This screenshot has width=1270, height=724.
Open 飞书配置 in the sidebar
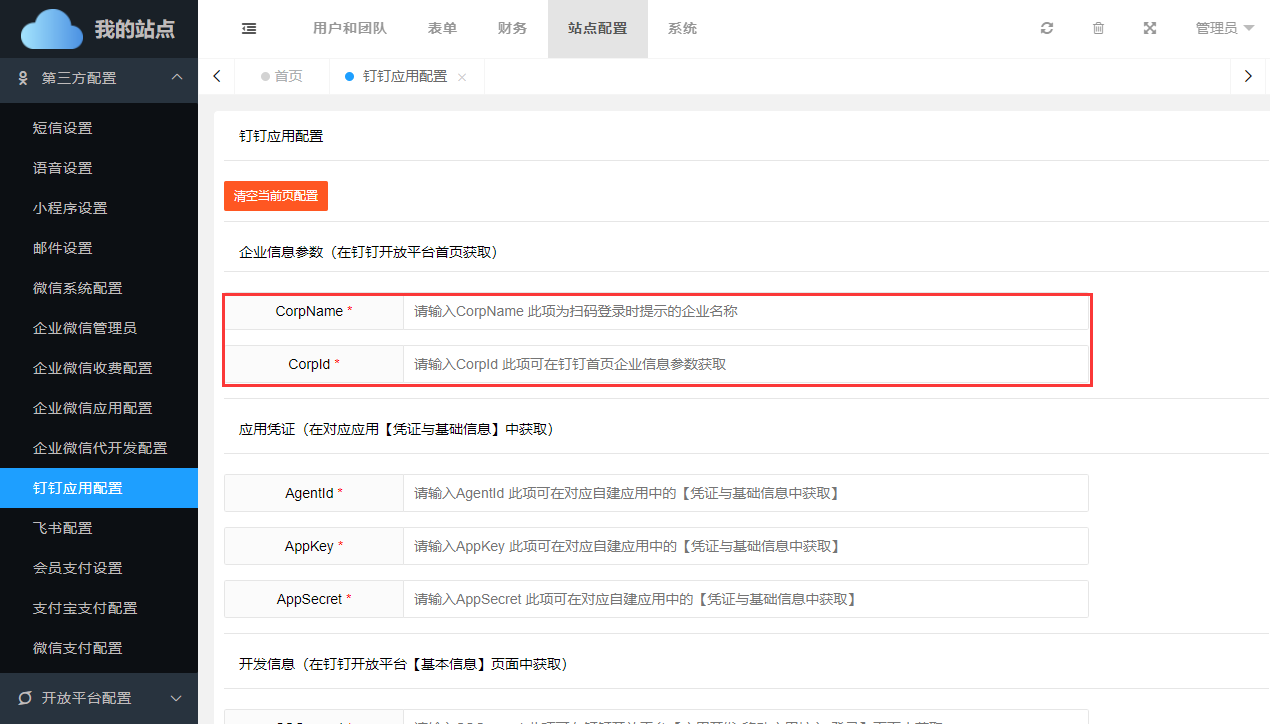(x=62, y=528)
